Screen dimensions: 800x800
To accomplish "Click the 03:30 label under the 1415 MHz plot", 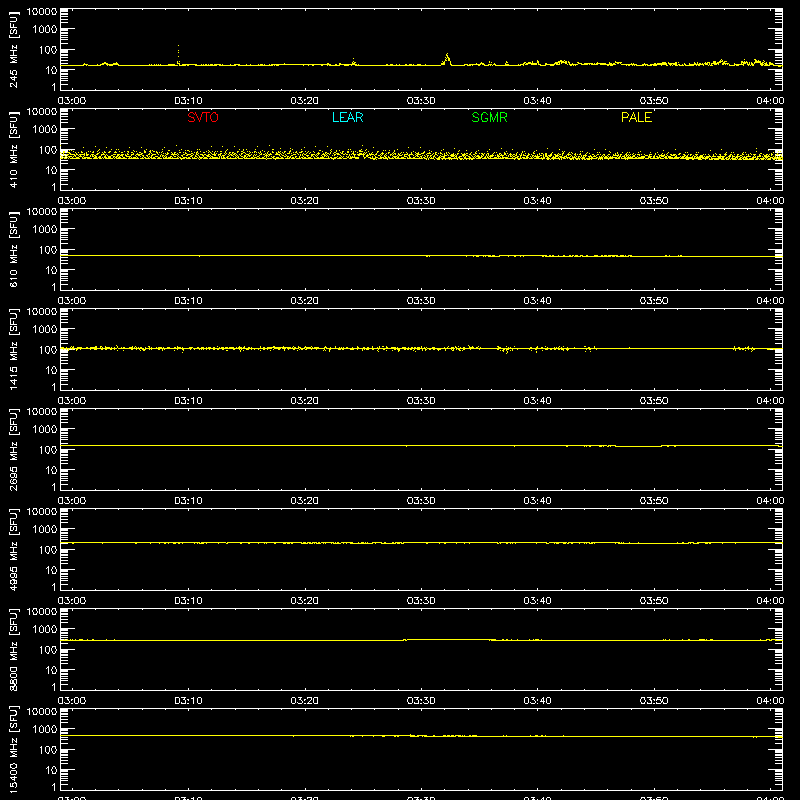I will pyautogui.click(x=421, y=401).
